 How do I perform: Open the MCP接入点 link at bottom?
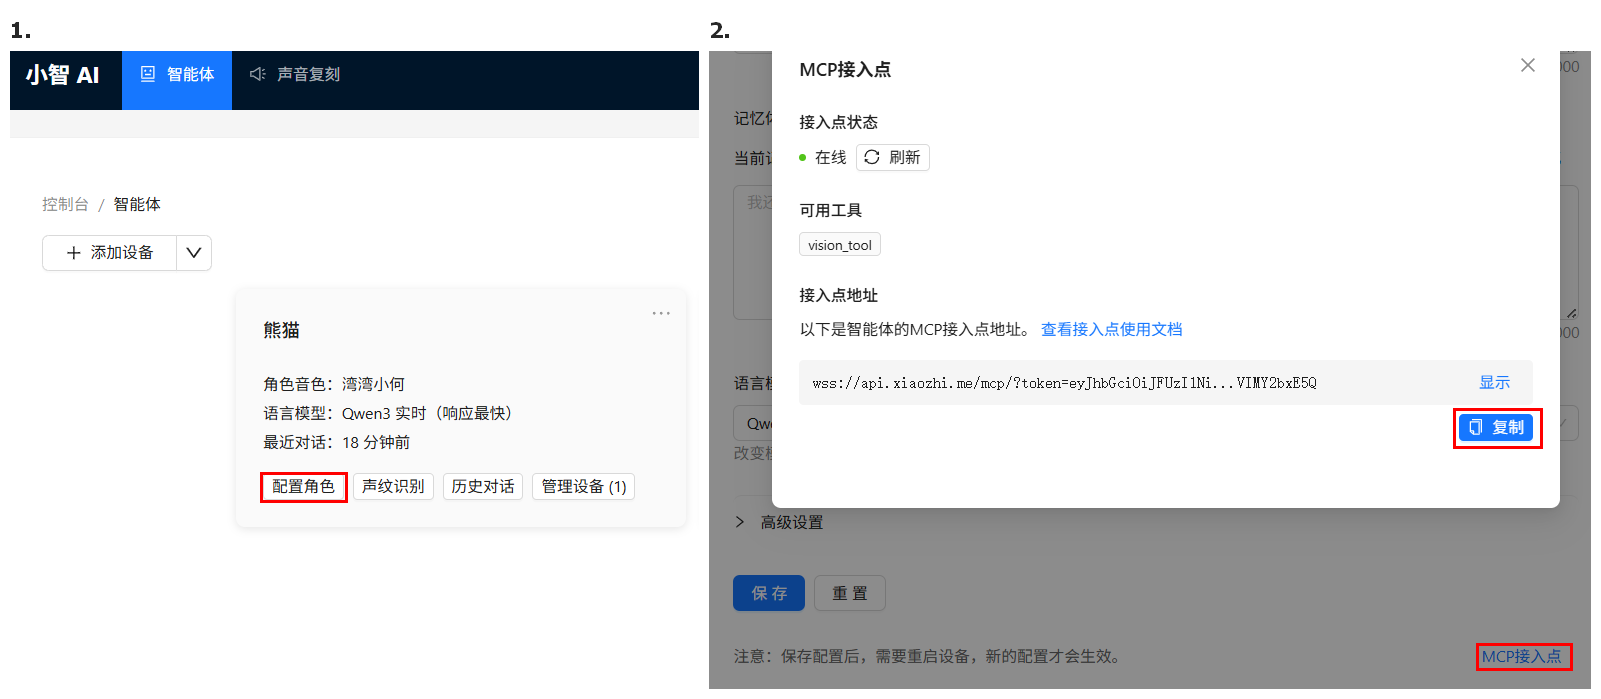point(1522,657)
